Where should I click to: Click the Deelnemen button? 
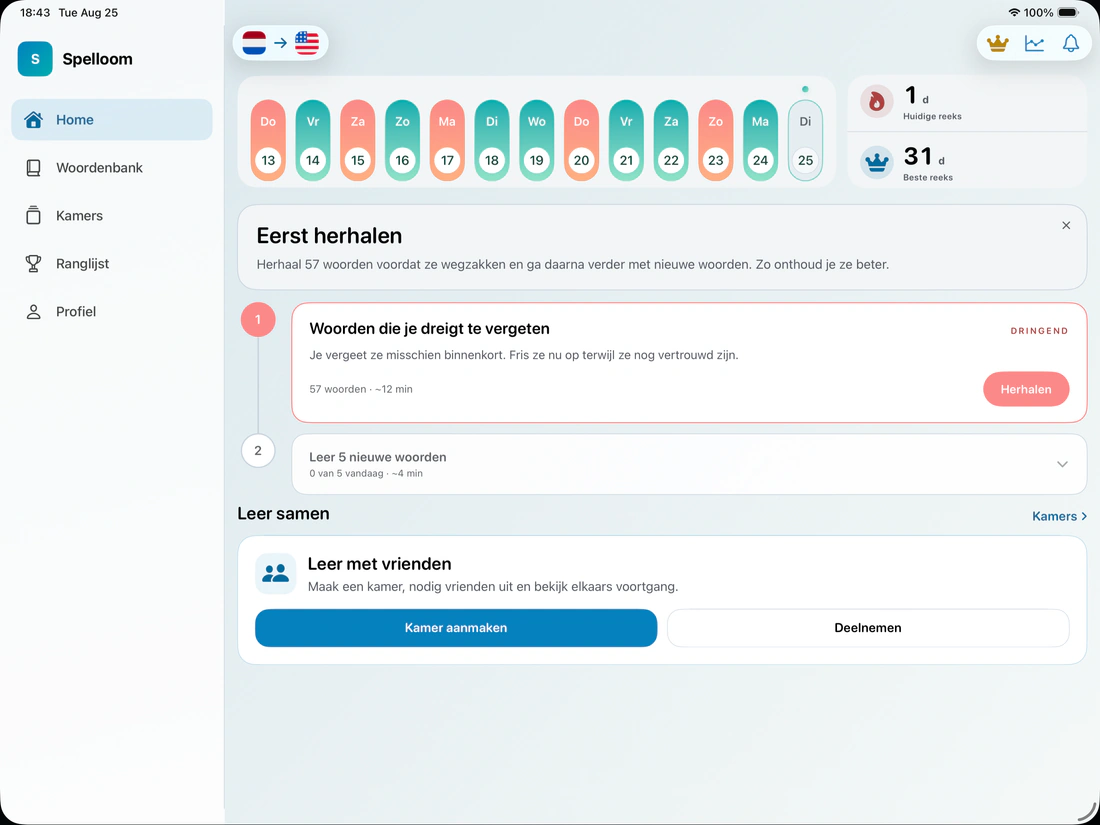coord(868,628)
